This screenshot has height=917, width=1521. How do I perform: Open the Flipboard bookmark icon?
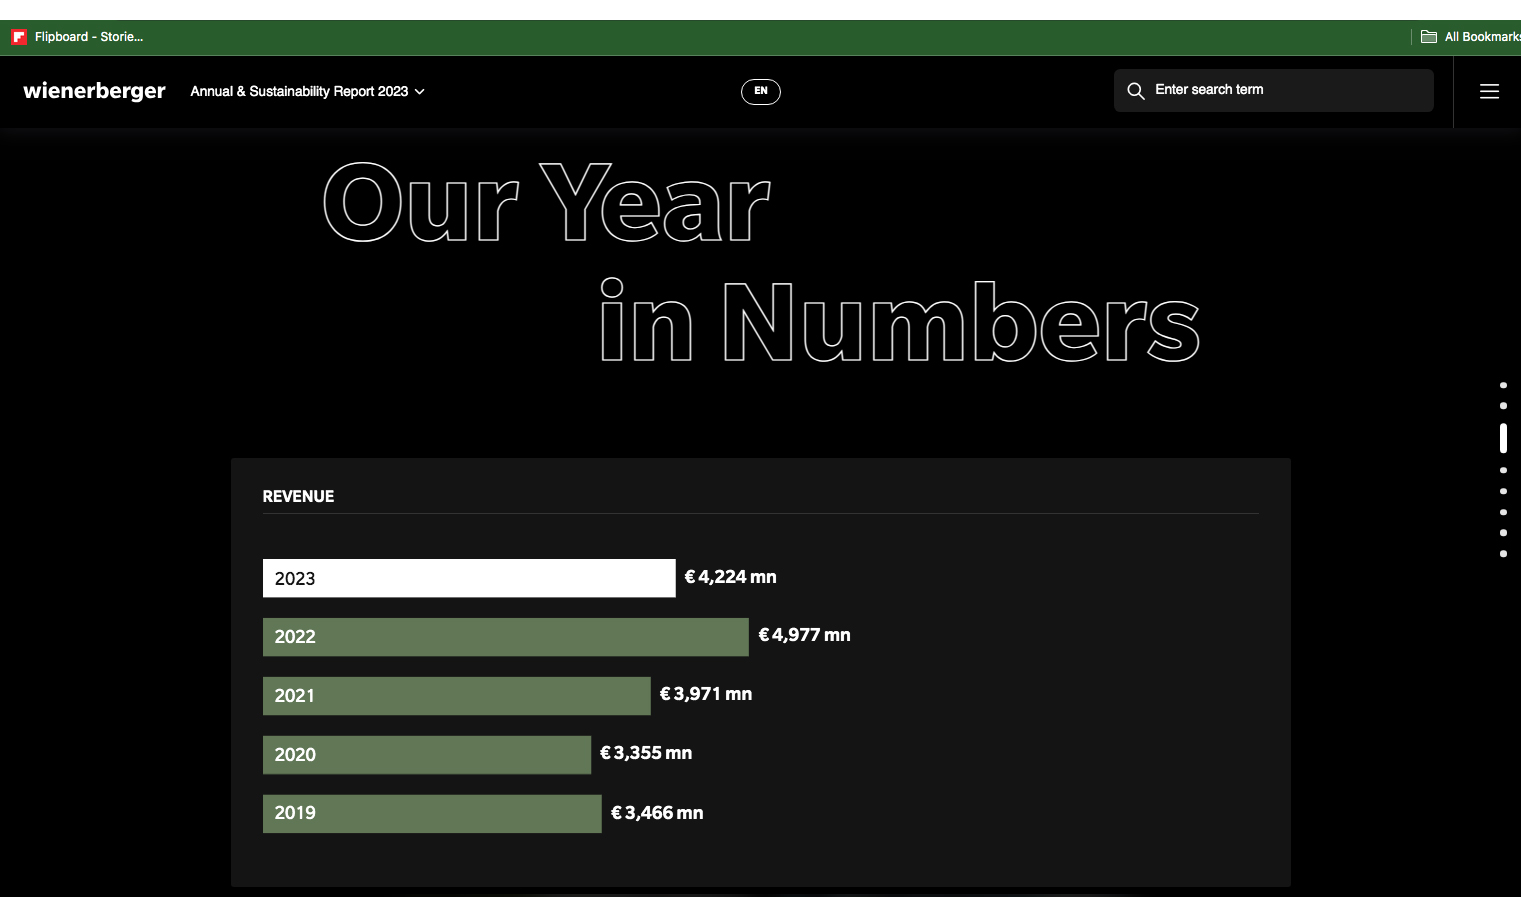coord(19,37)
